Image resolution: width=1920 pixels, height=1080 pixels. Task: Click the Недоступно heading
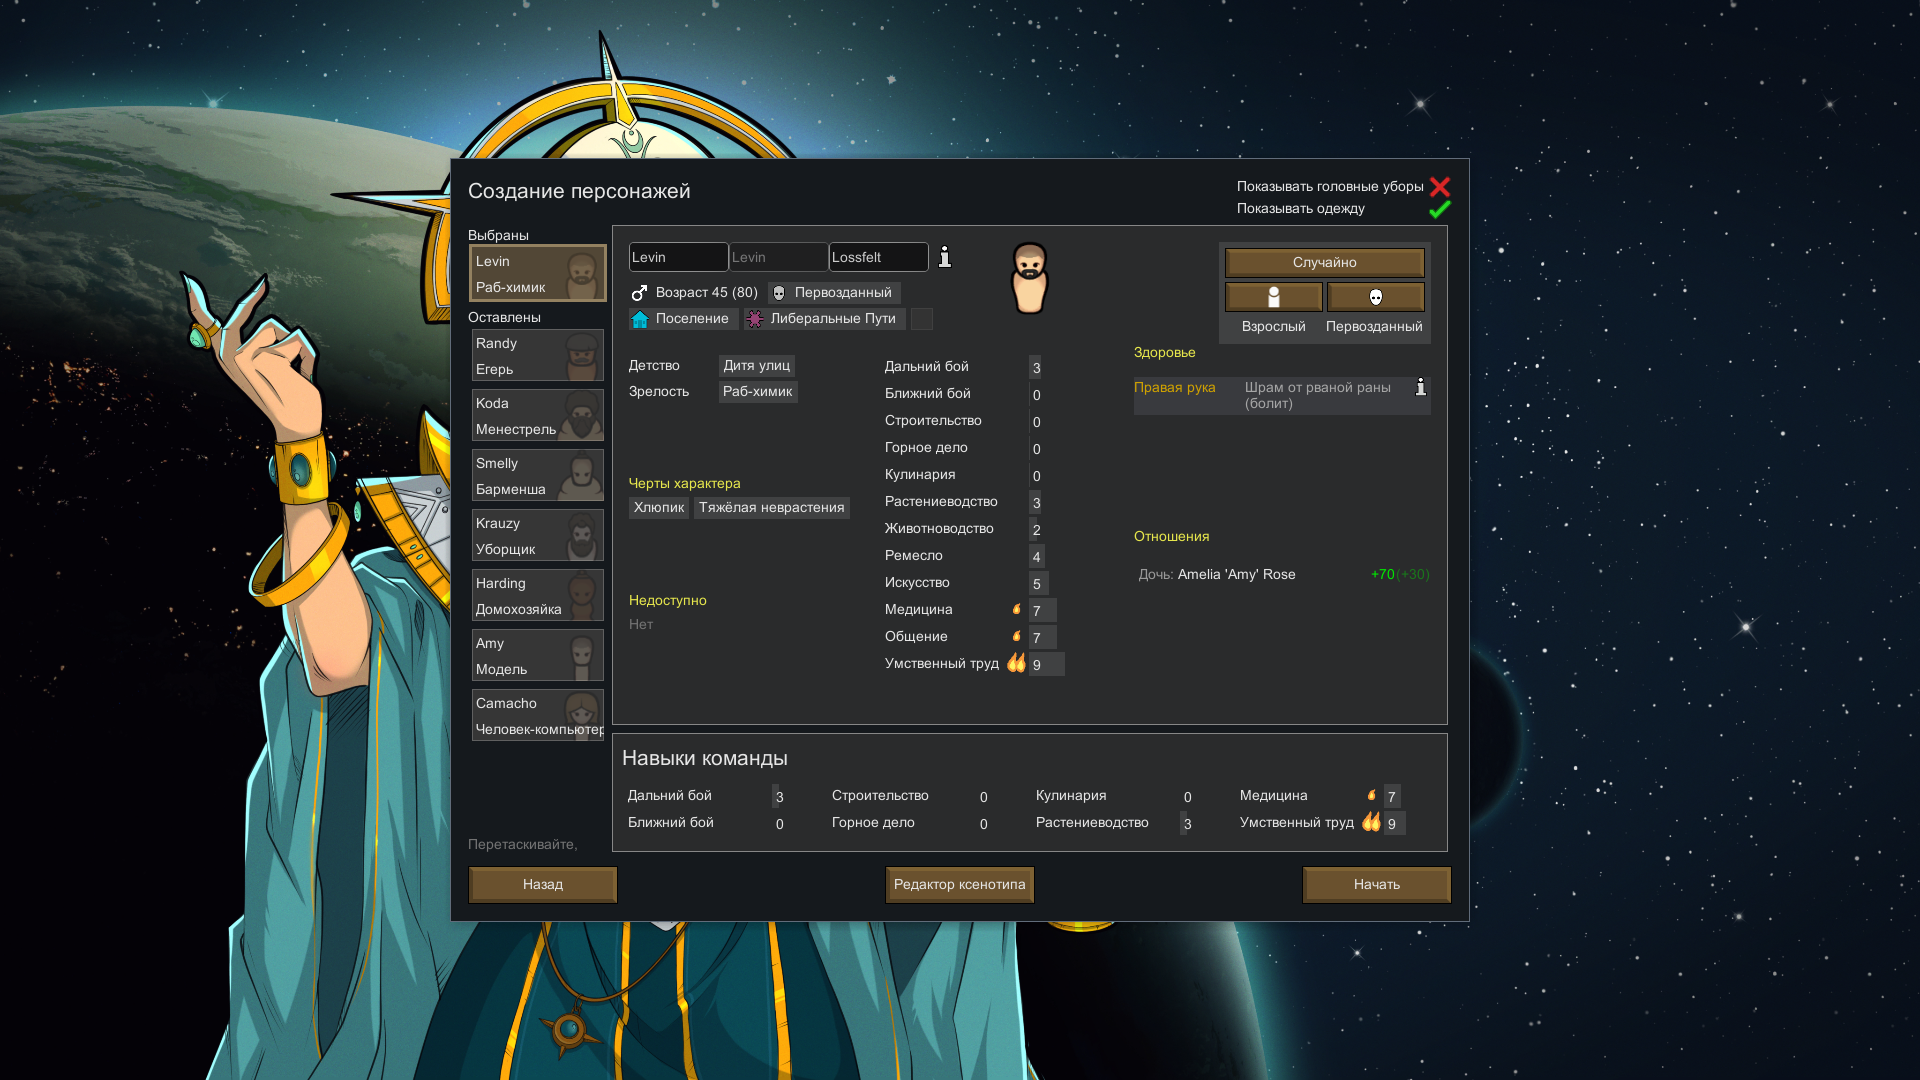click(668, 601)
